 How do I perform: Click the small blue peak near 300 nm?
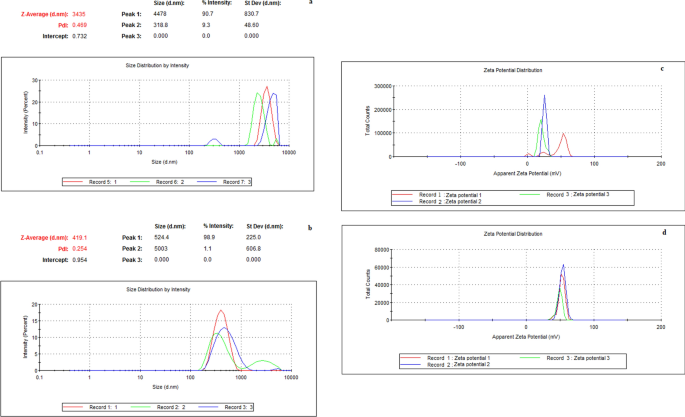click(x=213, y=142)
